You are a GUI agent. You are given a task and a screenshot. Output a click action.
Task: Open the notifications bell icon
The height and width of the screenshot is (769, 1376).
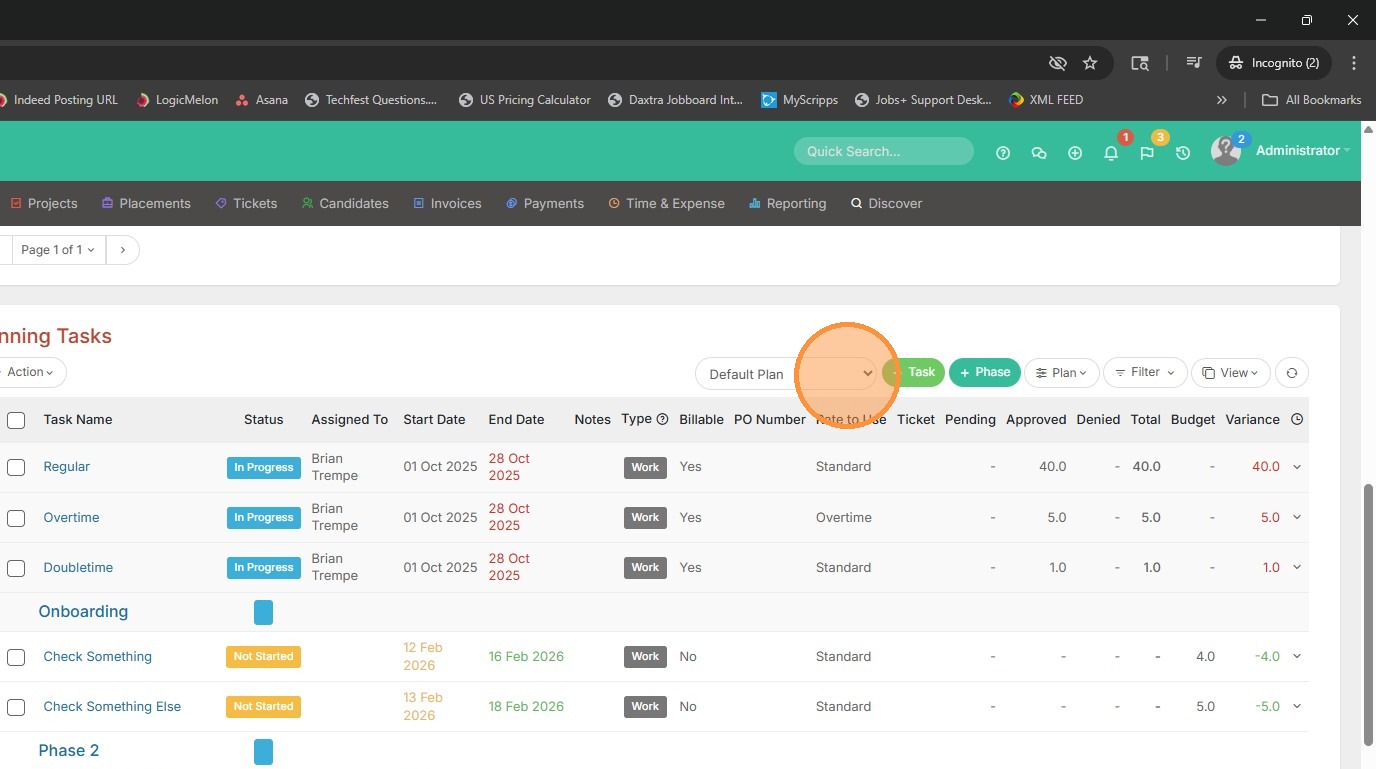(x=1111, y=153)
